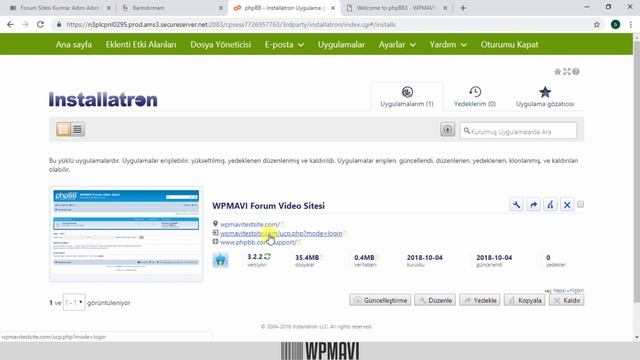The height and width of the screenshot is (360, 640).
Task: Open the wrench edit icon for WPMAVI Forum
Action: pyautogui.click(x=516, y=204)
